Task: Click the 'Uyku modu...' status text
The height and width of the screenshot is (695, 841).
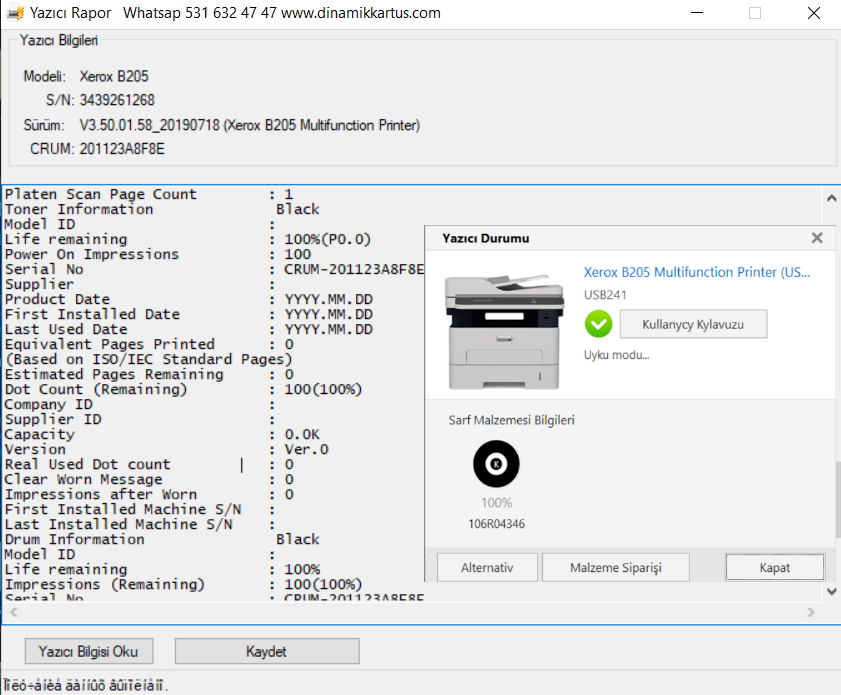Action: 616,355
